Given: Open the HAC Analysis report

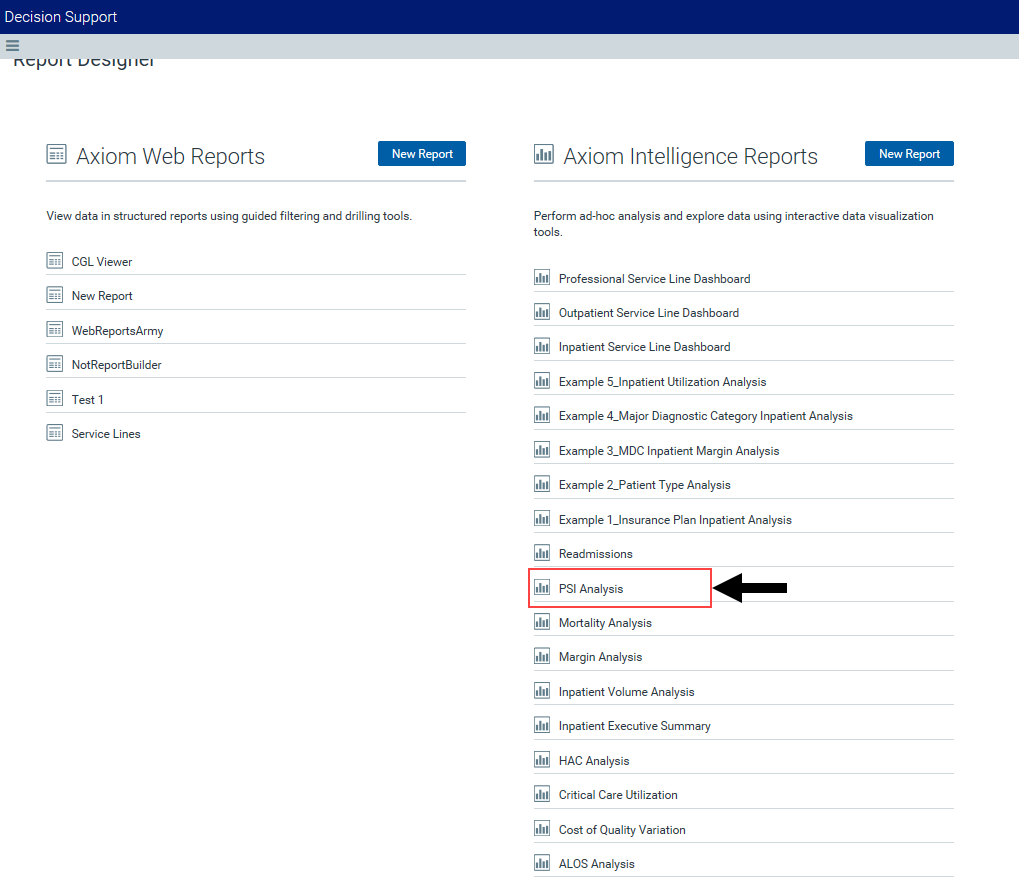Looking at the screenshot, I should tap(594, 761).
